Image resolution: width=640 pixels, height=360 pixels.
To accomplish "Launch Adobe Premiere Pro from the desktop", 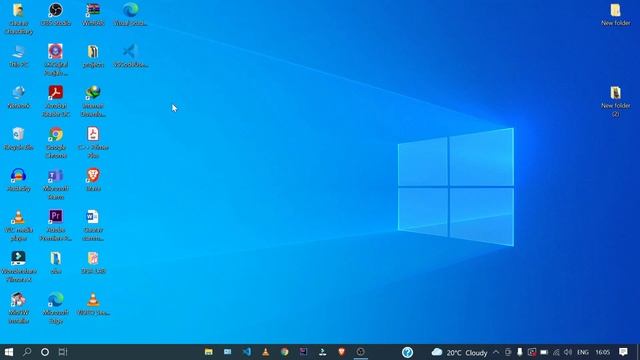I will click(56, 226).
